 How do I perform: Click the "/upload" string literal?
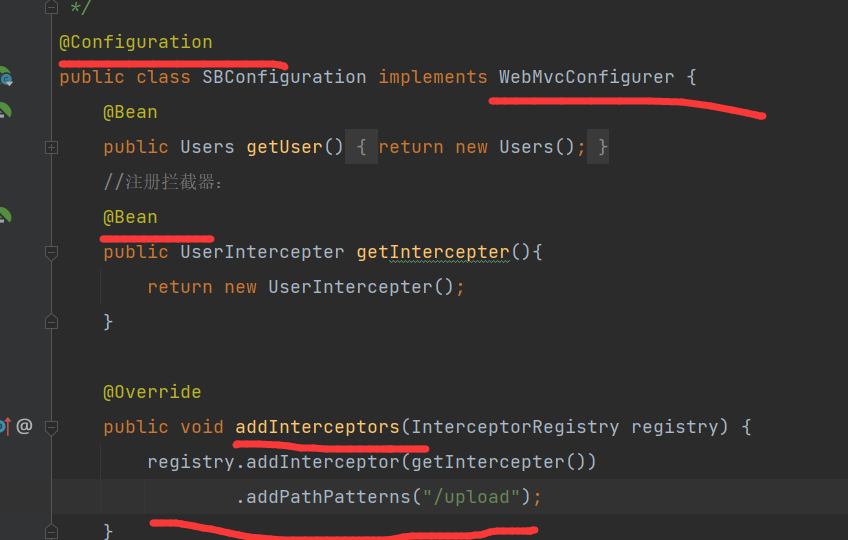471,497
